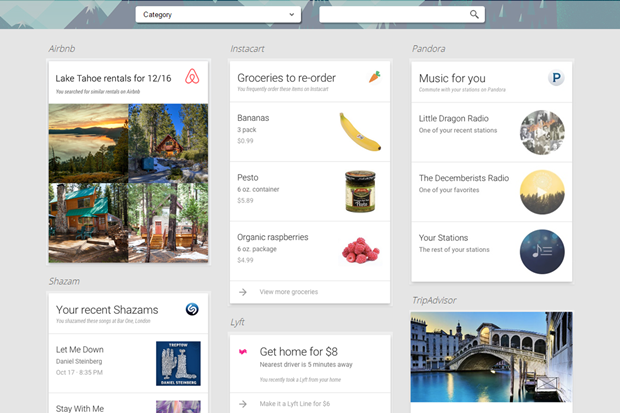The height and width of the screenshot is (413, 620).
Task: Click the Shazam logo icon
Action: (x=192, y=309)
